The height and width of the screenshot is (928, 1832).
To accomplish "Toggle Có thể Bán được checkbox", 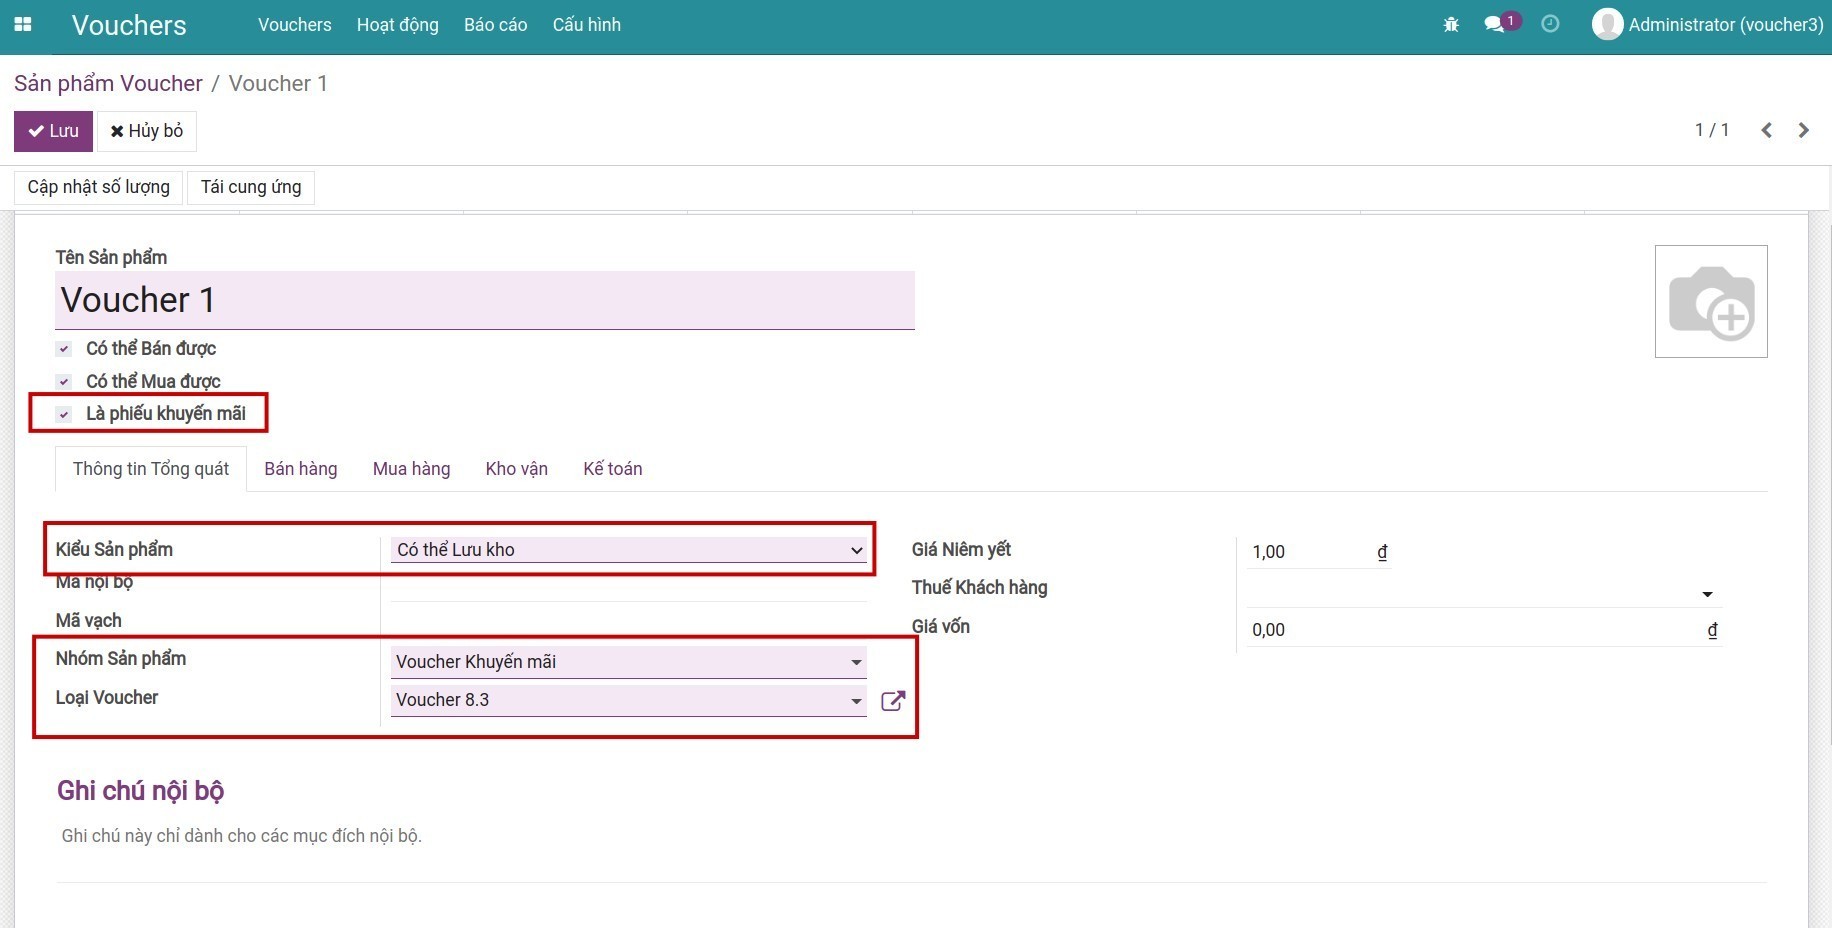I will point(64,349).
